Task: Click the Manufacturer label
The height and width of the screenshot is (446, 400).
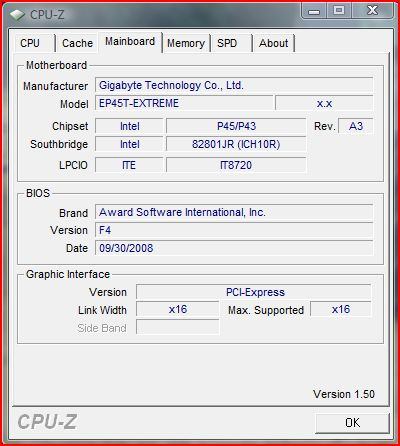Action: point(55,86)
